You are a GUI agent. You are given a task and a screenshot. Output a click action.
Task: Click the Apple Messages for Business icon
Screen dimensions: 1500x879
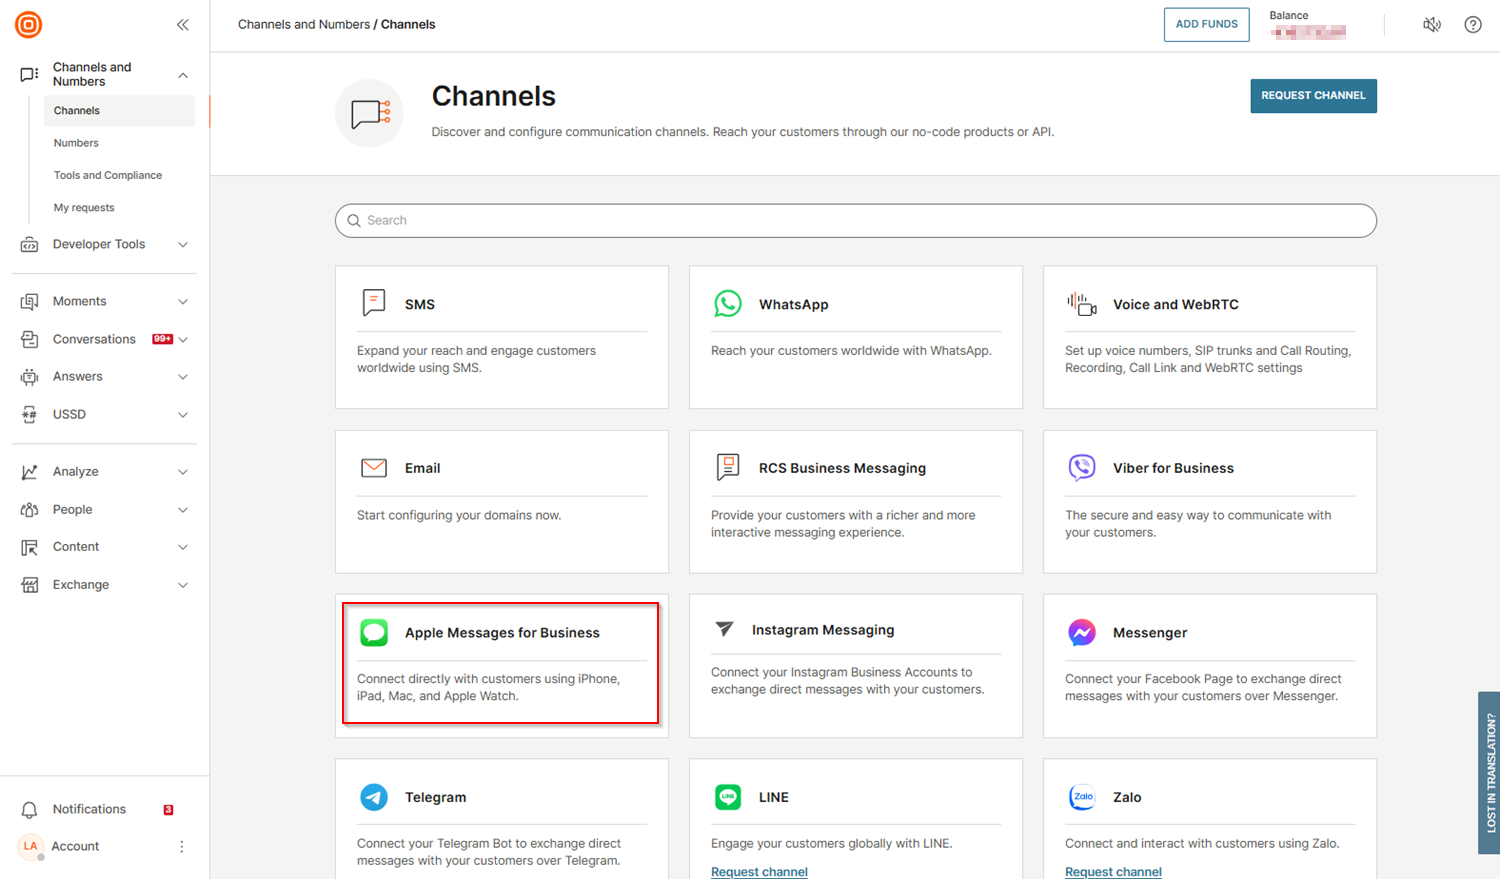(374, 632)
